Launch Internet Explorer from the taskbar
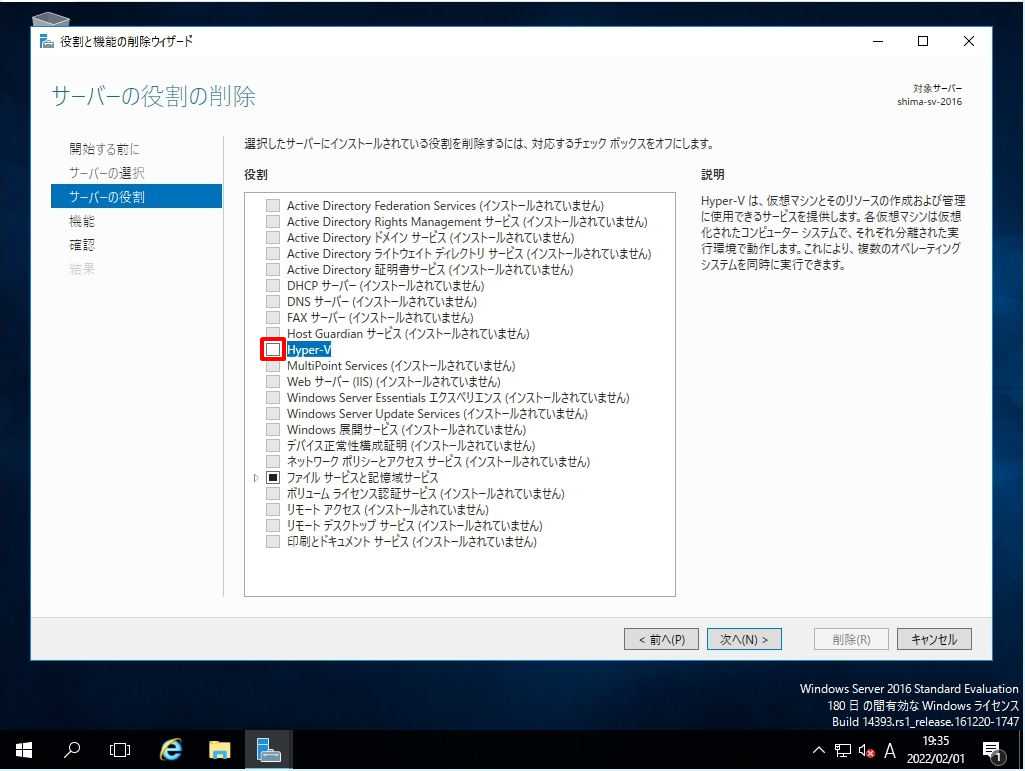 171,750
